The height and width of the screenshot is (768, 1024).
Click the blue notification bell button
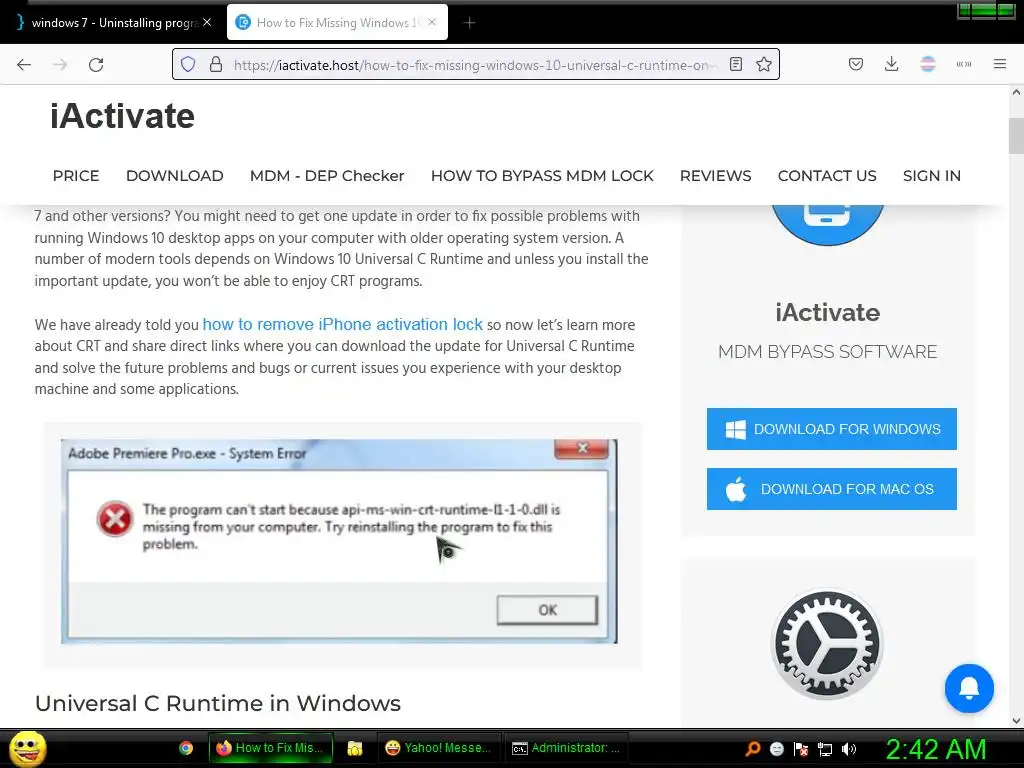[969, 688]
